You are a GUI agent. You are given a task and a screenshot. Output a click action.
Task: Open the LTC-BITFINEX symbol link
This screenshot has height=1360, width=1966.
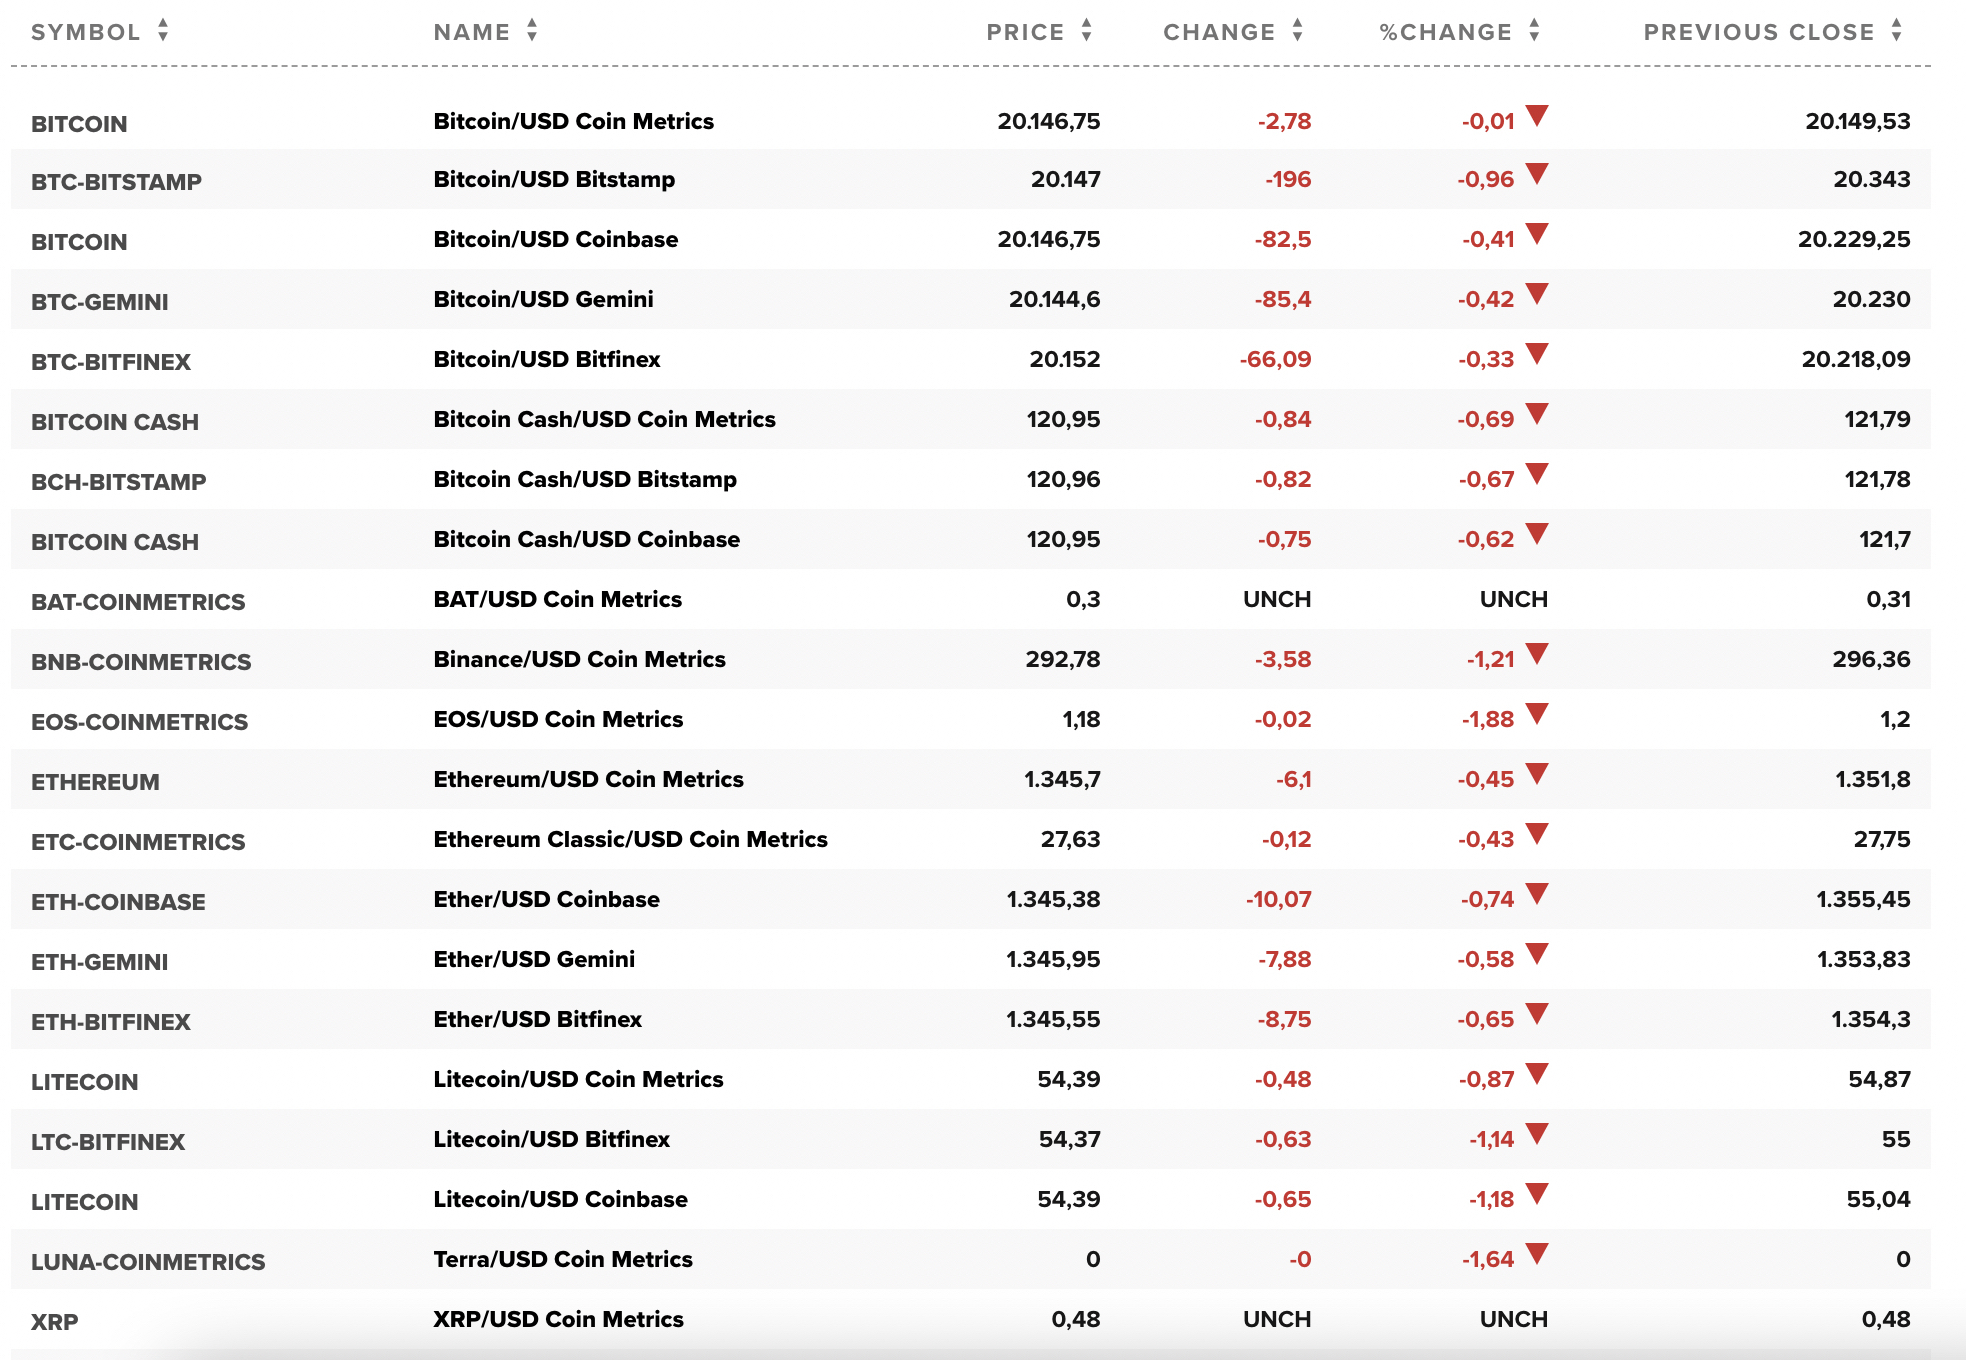pyautogui.click(x=108, y=1142)
